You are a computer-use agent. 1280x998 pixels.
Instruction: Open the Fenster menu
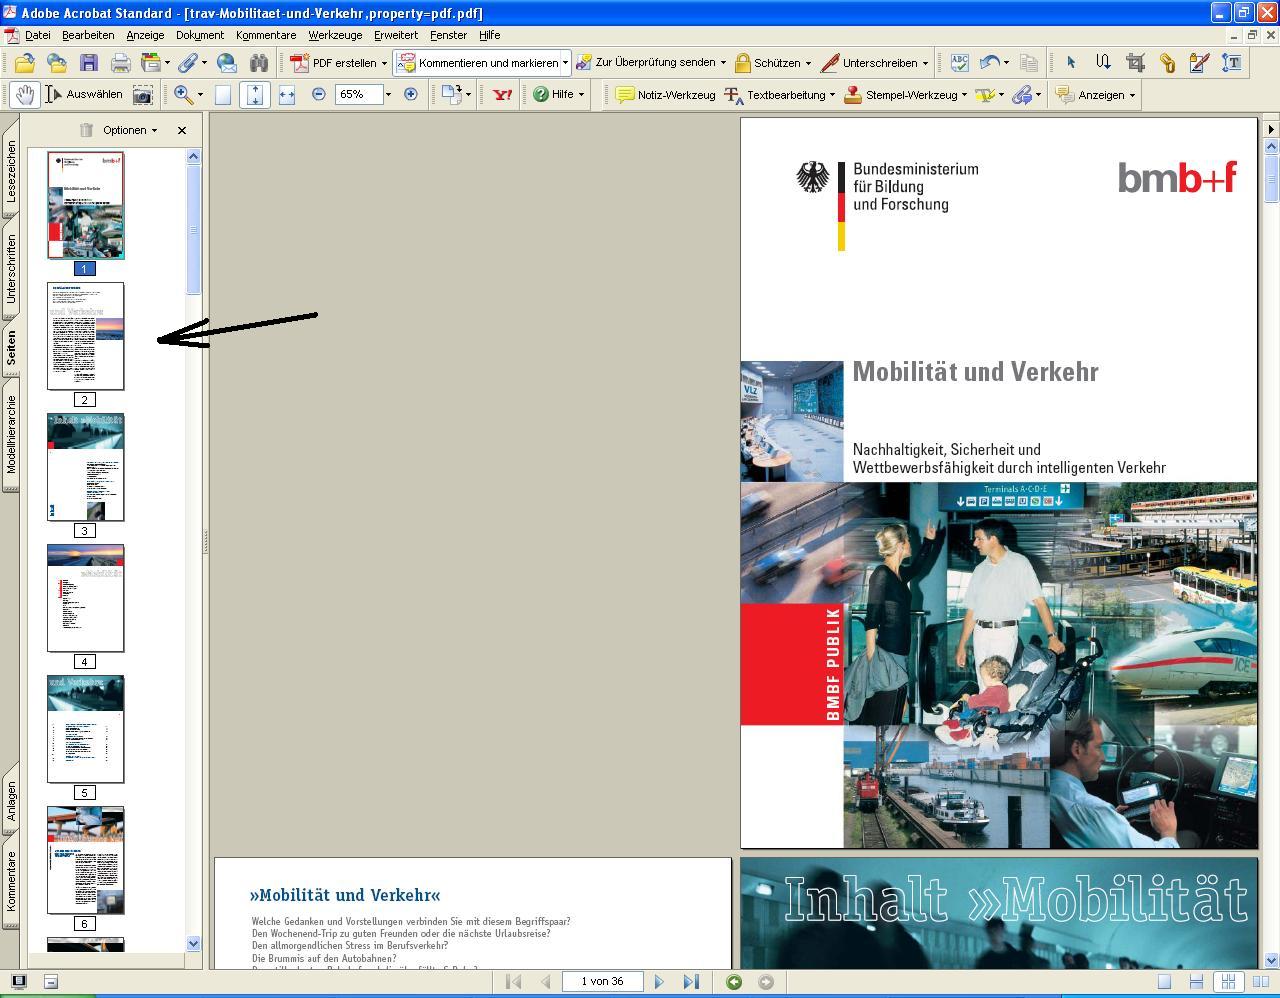click(449, 35)
